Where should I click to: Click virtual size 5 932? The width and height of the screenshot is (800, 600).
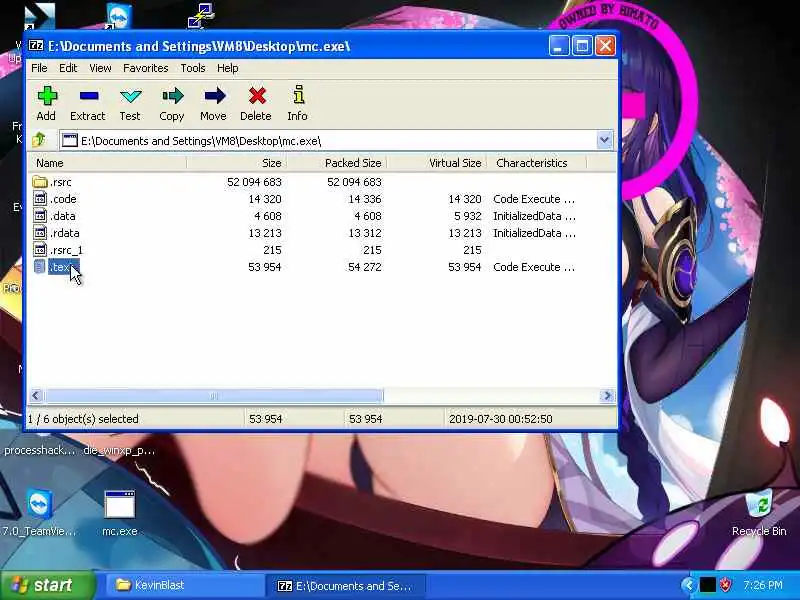coord(467,216)
